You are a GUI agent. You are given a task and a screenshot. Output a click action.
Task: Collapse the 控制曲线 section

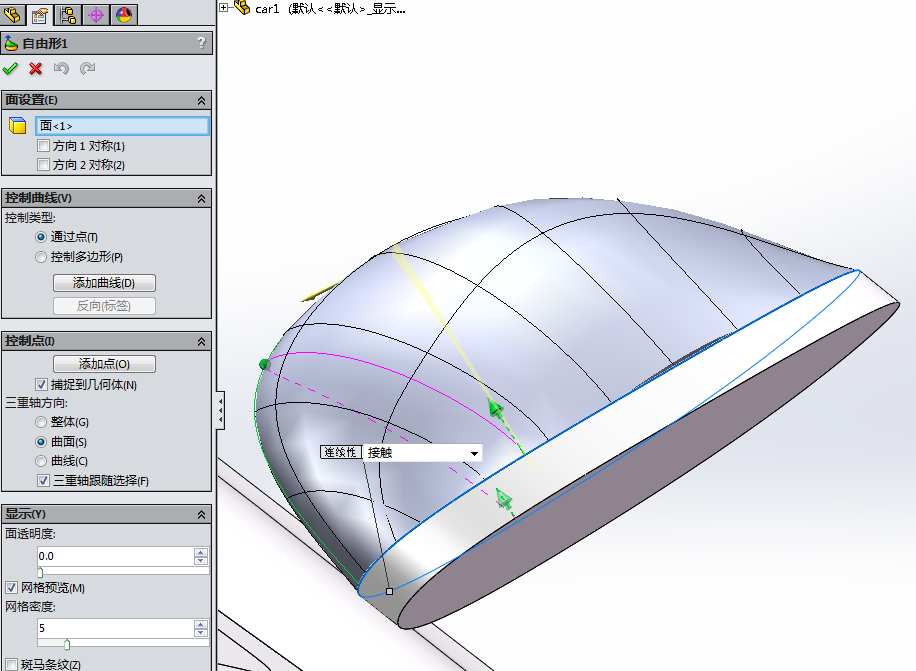coord(201,199)
